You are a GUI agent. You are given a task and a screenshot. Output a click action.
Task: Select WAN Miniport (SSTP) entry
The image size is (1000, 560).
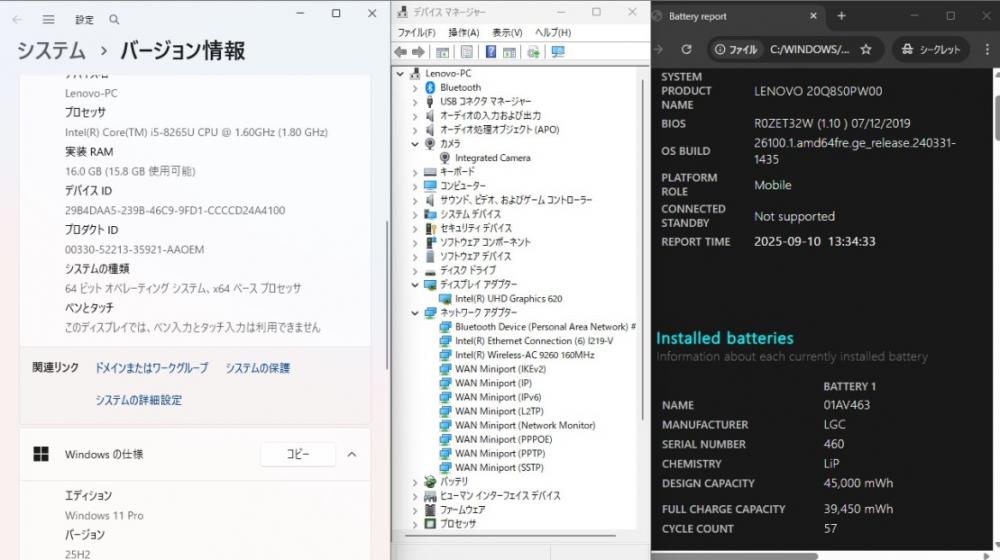(x=499, y=468)
